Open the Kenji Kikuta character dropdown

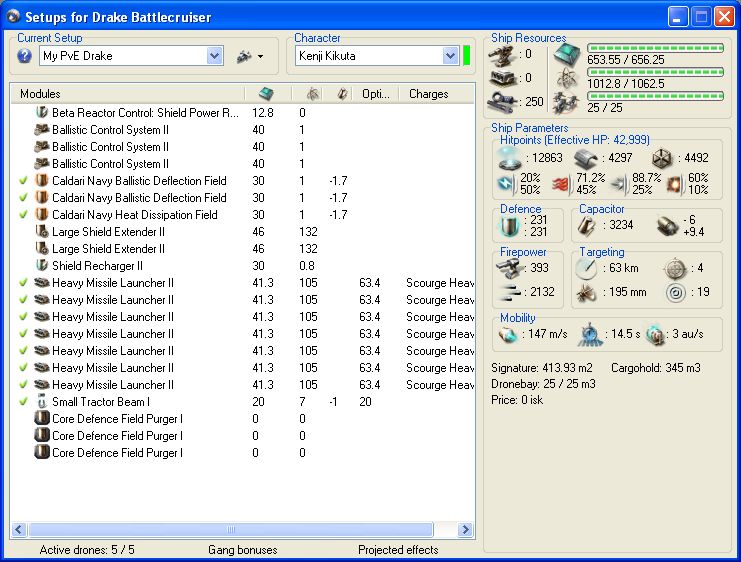click(450, 57)
